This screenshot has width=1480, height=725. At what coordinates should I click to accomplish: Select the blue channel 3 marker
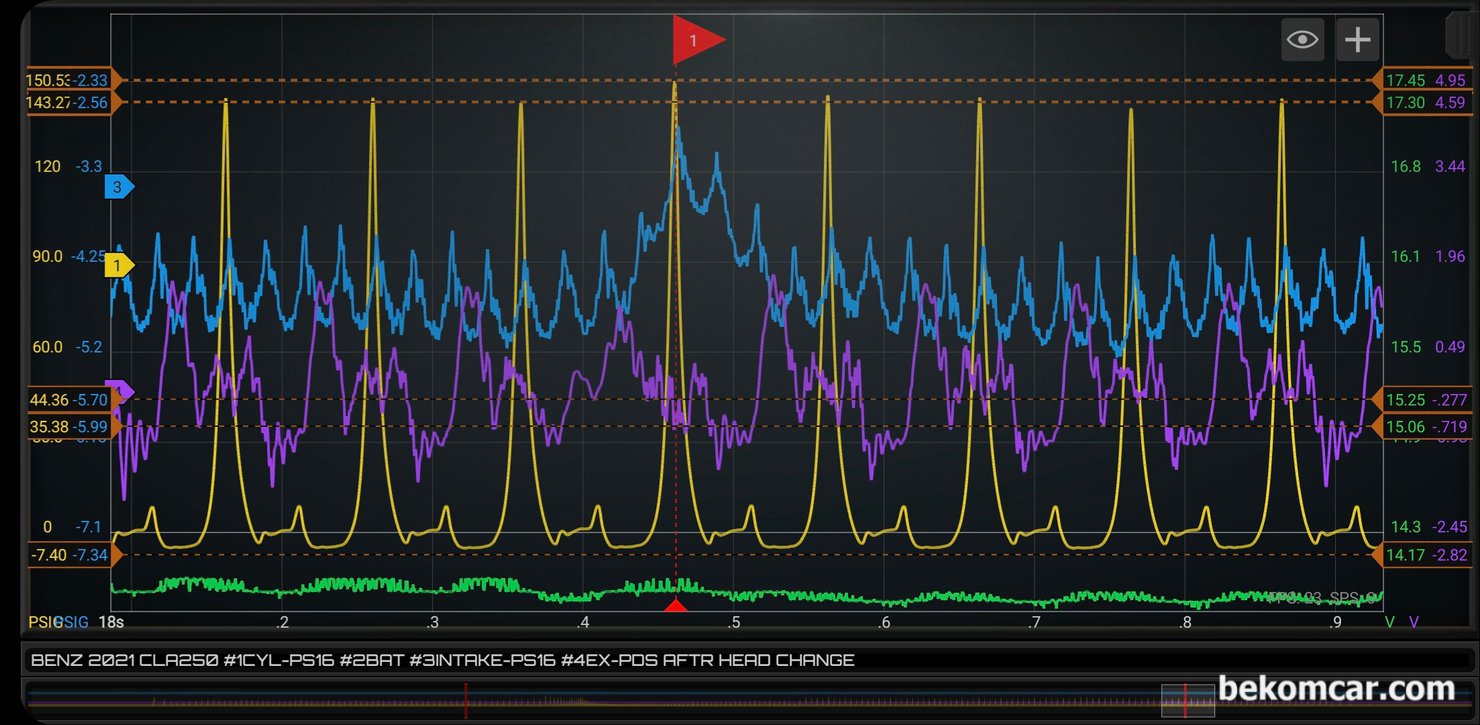pos(119,186)
